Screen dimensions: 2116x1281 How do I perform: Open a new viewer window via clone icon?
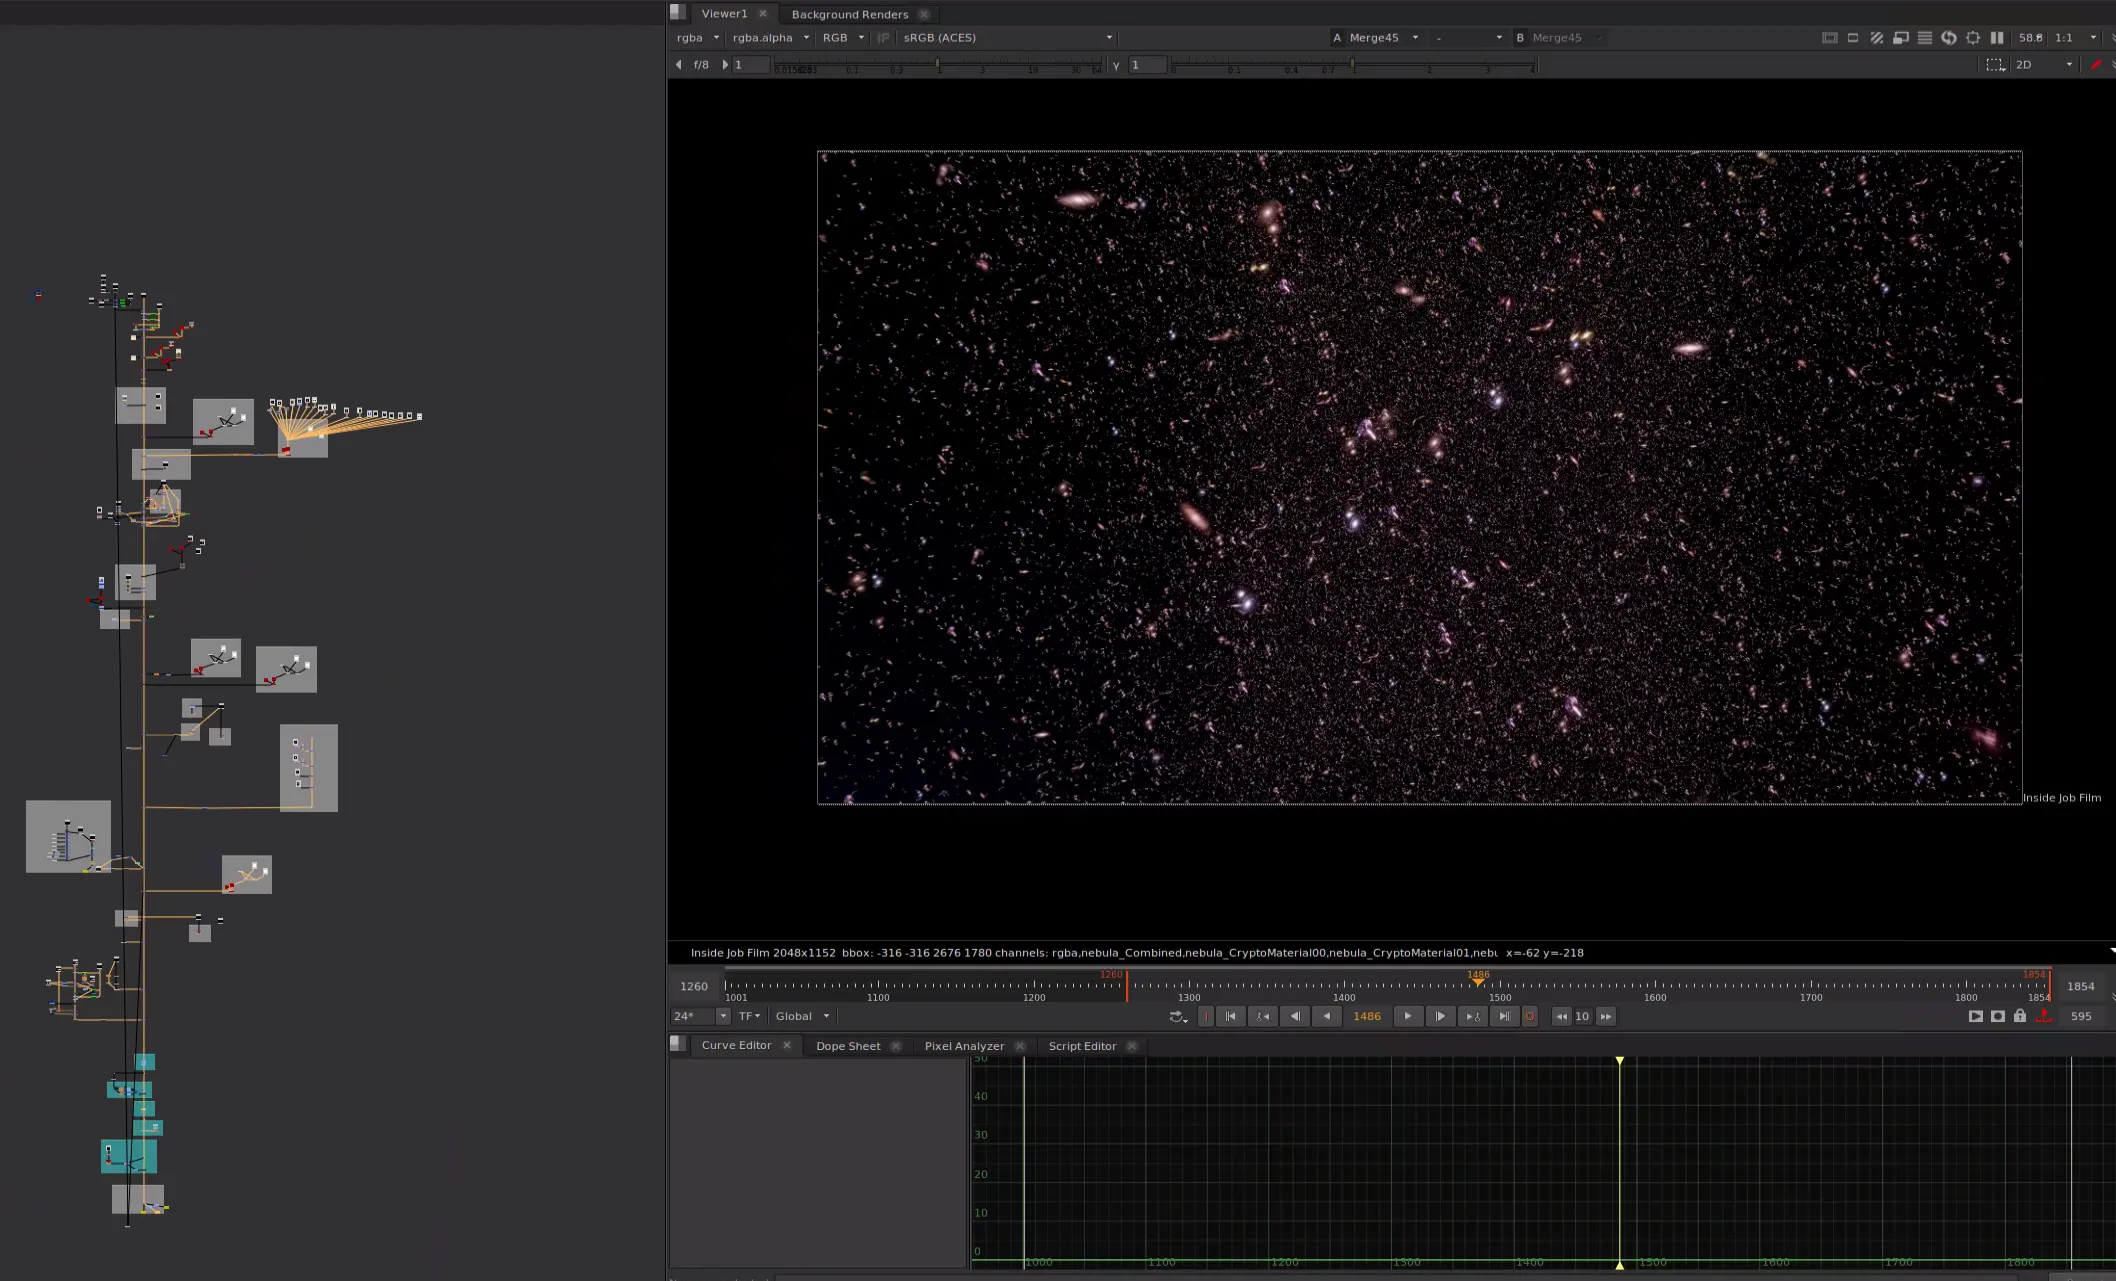[1901, 37]
